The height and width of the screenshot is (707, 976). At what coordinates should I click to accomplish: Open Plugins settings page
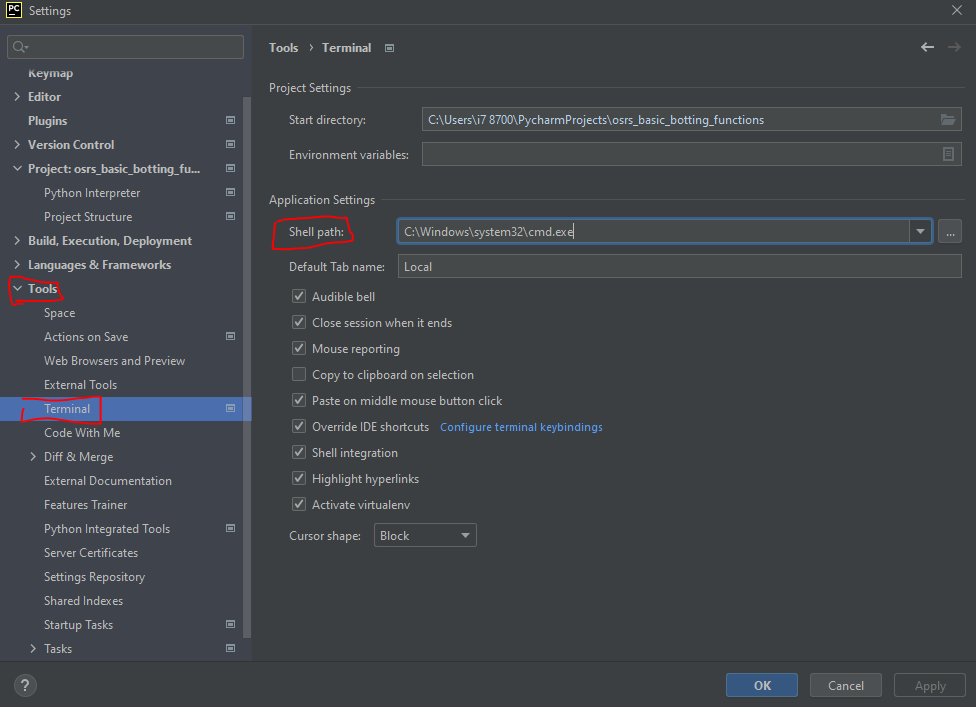47,121
